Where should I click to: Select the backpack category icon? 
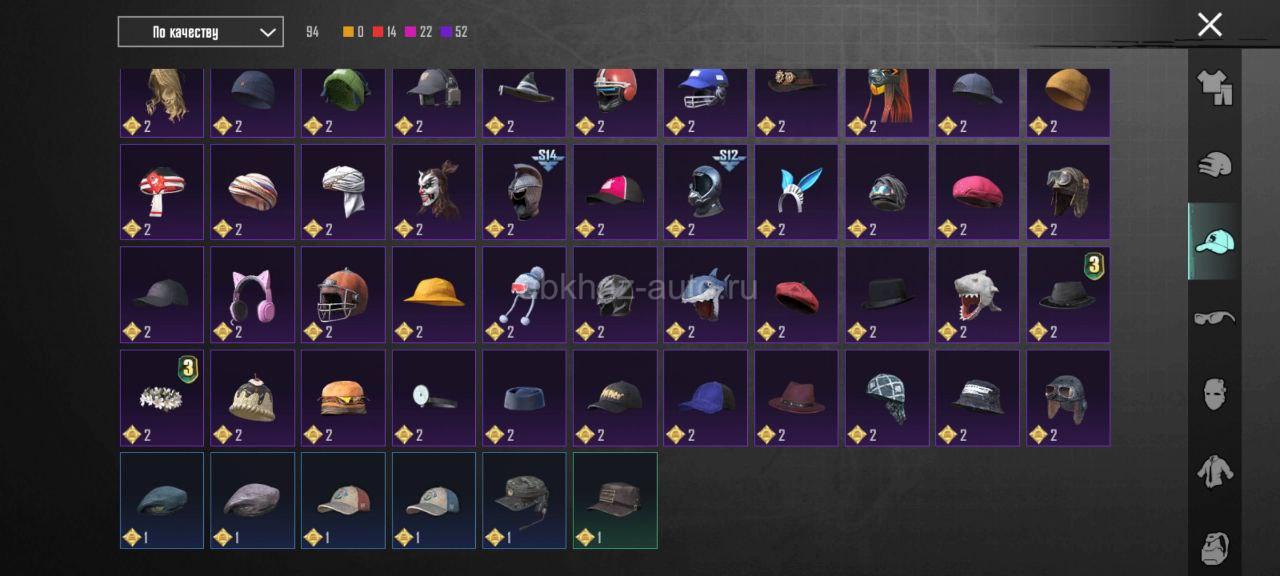tap(1215, 547)
